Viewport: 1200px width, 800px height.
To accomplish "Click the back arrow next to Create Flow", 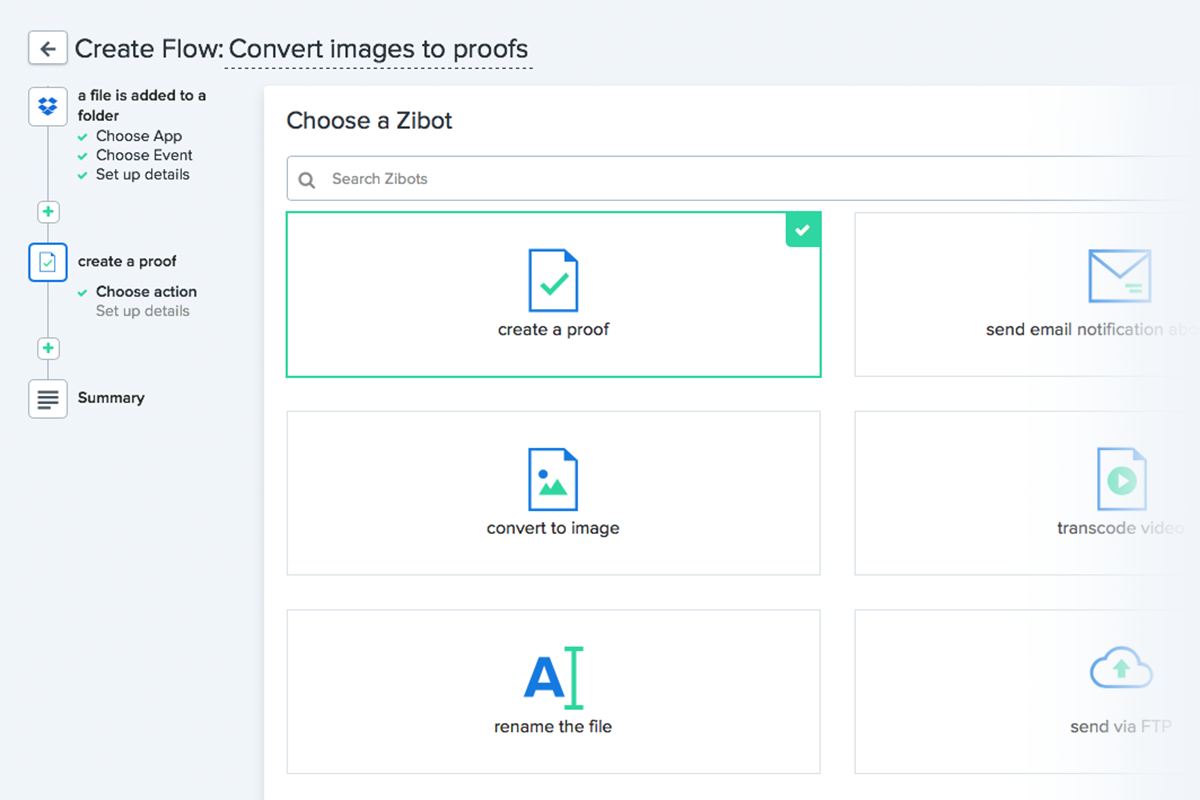I will click(47, 47).
